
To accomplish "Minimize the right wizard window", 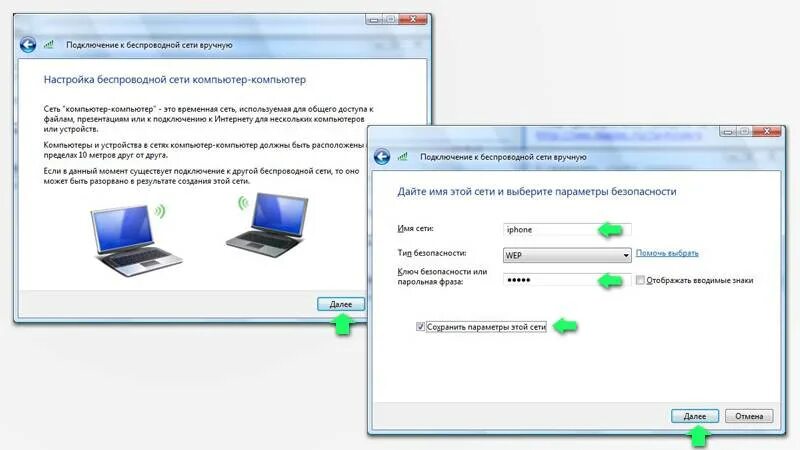I will (728, 132).
